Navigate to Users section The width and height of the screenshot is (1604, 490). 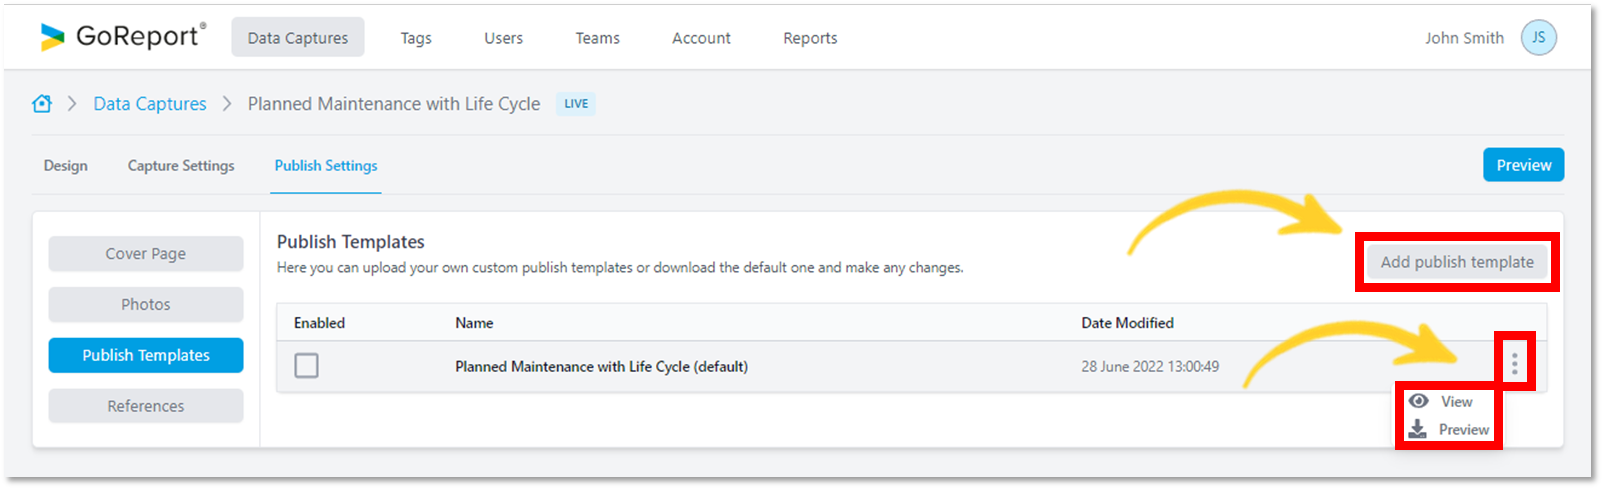click(x=503, y=38)
